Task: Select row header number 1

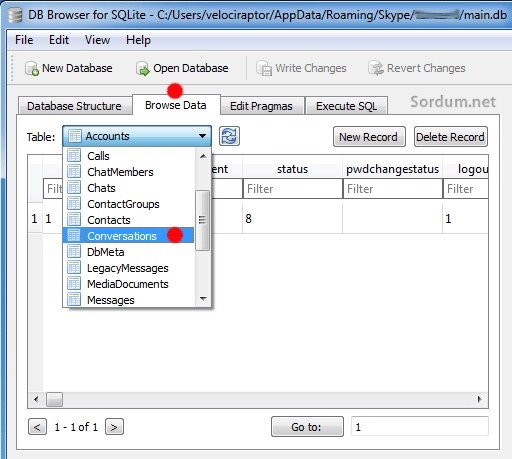Action: [35, 219]
